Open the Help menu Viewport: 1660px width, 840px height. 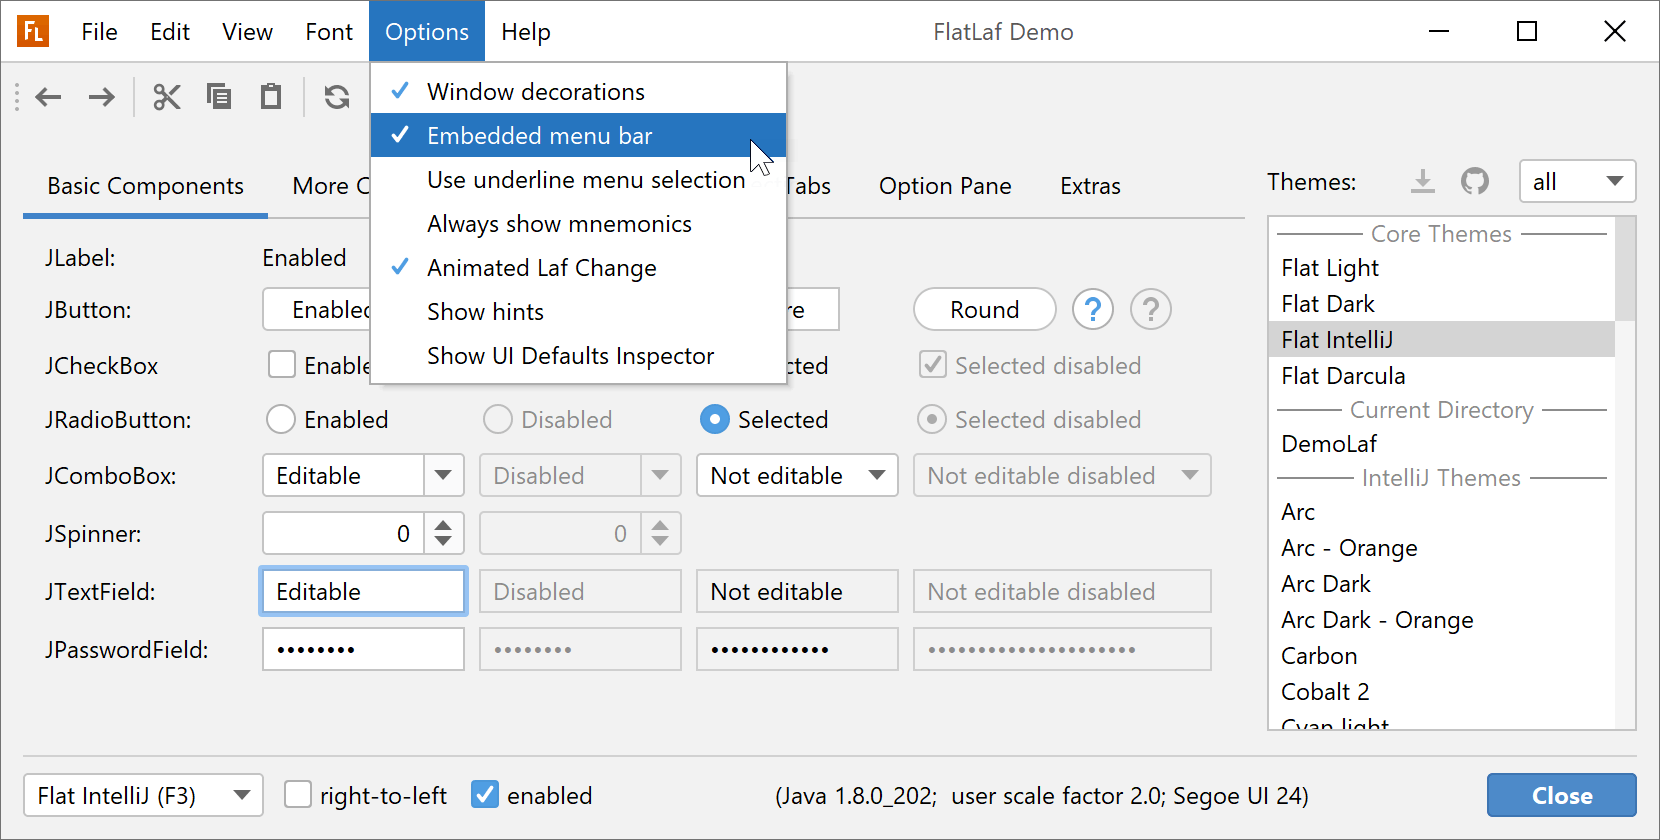coord(526,32)
